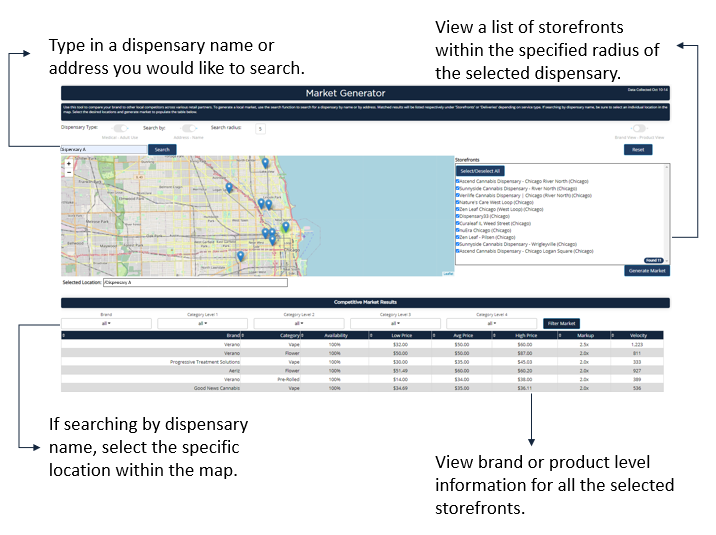Screen dimensions: 716x535
Task: Uncheck Dispensary33 (Chicago) storefront
Action: 458,216
